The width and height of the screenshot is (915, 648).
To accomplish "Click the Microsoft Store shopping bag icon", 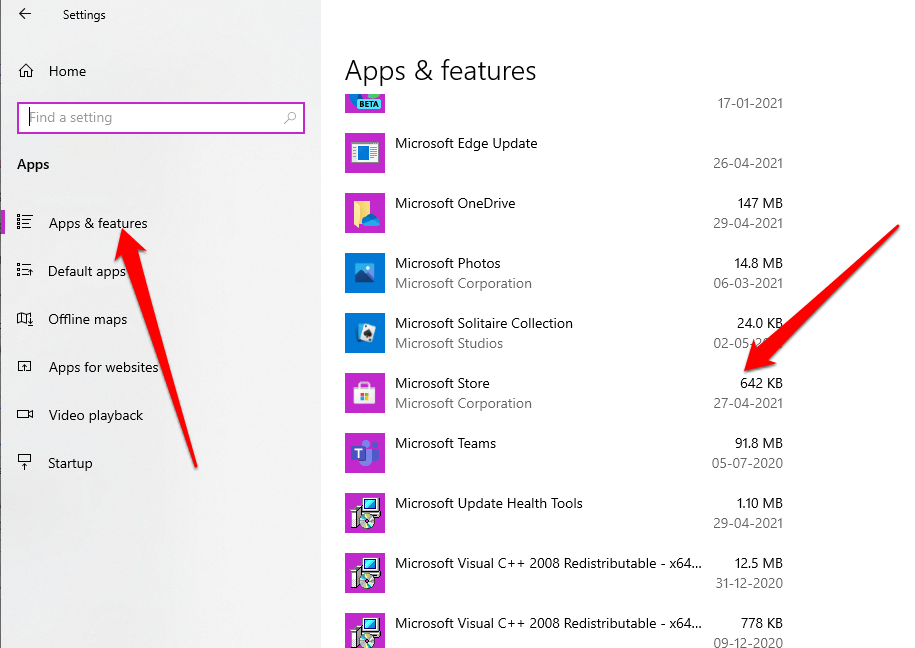I will [365, 393].
